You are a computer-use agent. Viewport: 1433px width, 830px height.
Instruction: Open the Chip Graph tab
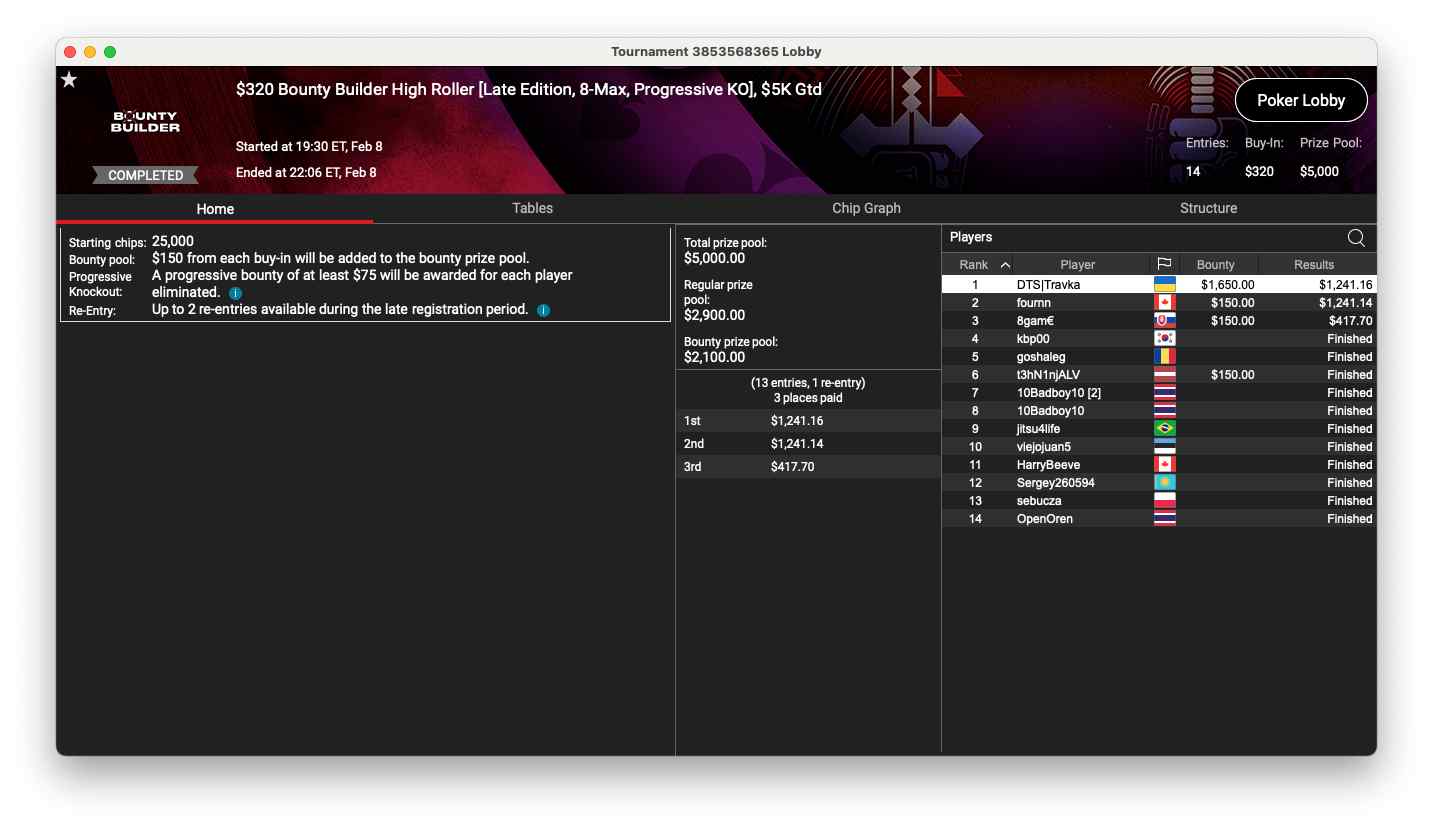(866, 208)
